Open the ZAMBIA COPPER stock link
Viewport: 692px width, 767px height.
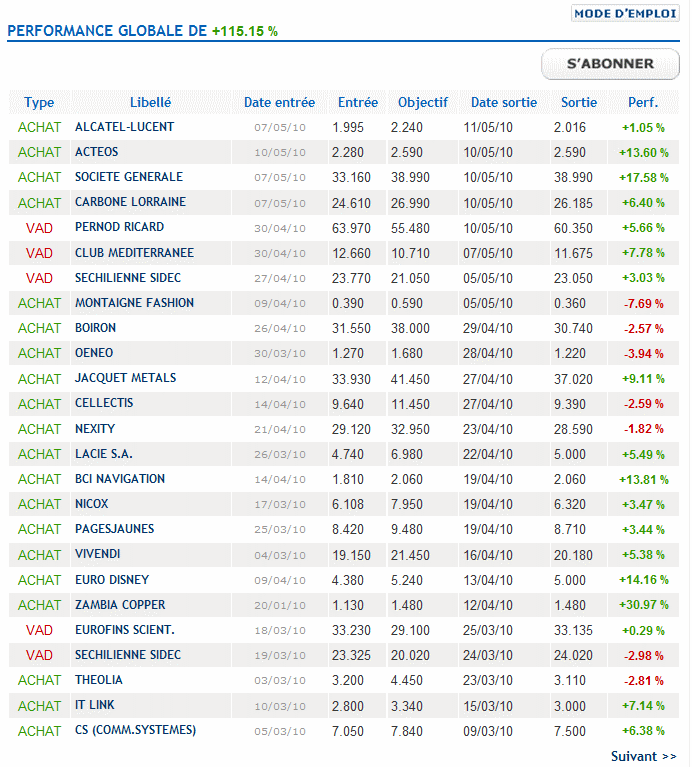coord(120,605)
